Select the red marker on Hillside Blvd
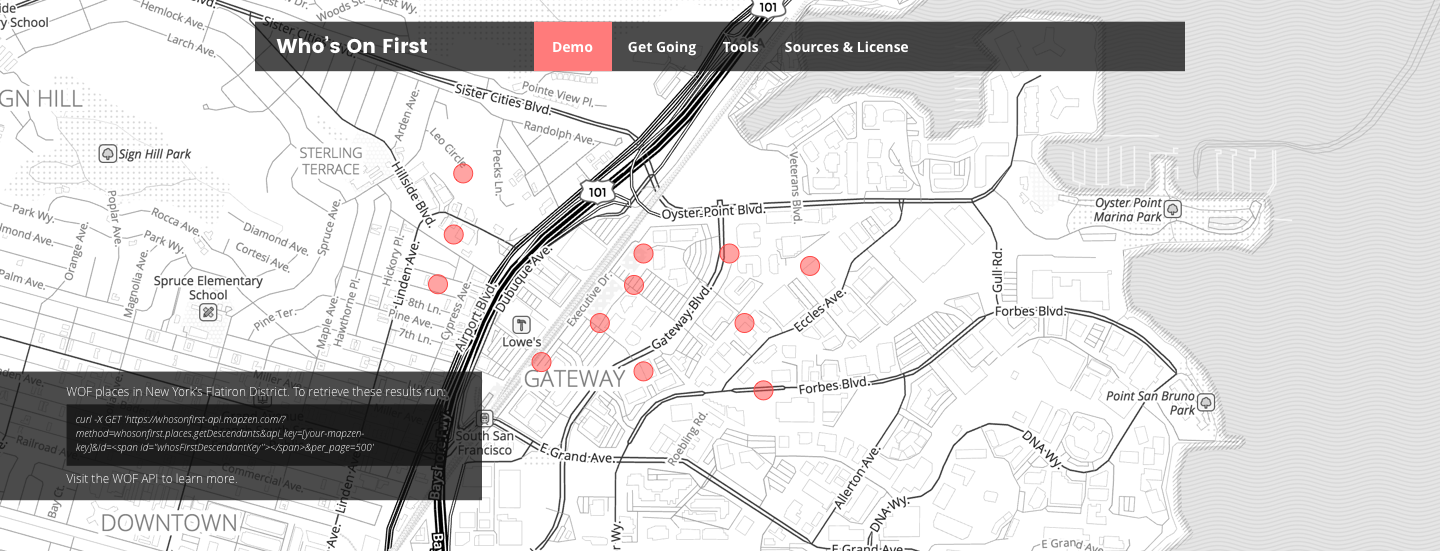 (454, 235)
